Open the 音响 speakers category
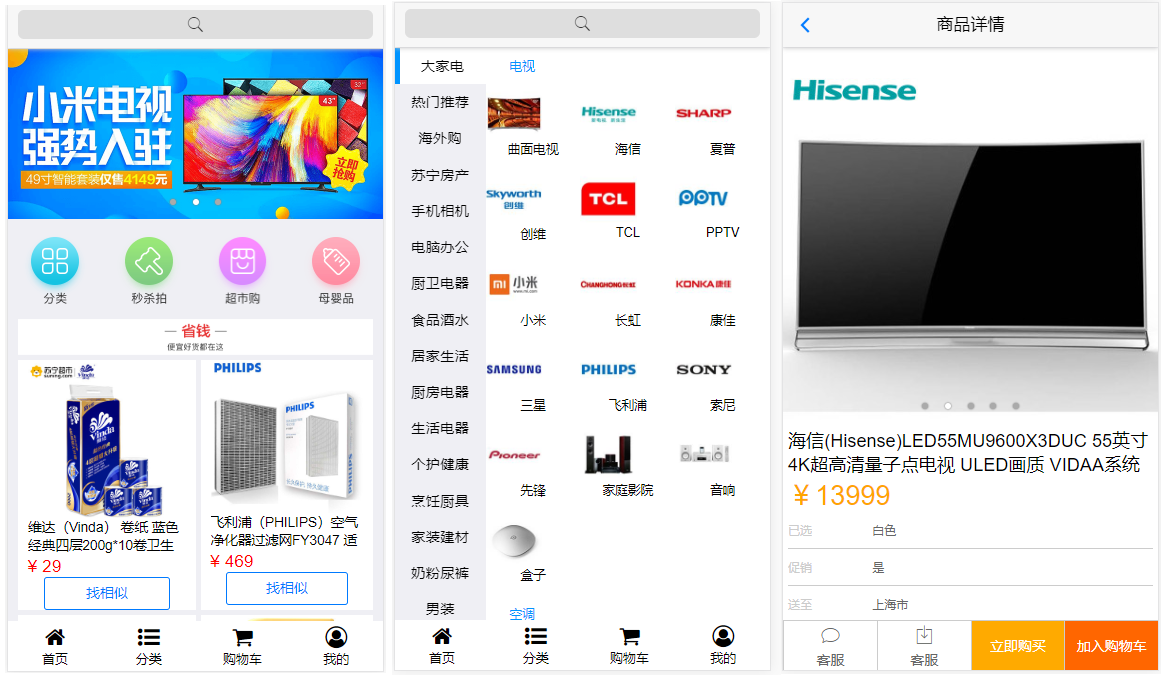Image resolution: width=1165 pixels, height=676 pixels. click(703, 453)
